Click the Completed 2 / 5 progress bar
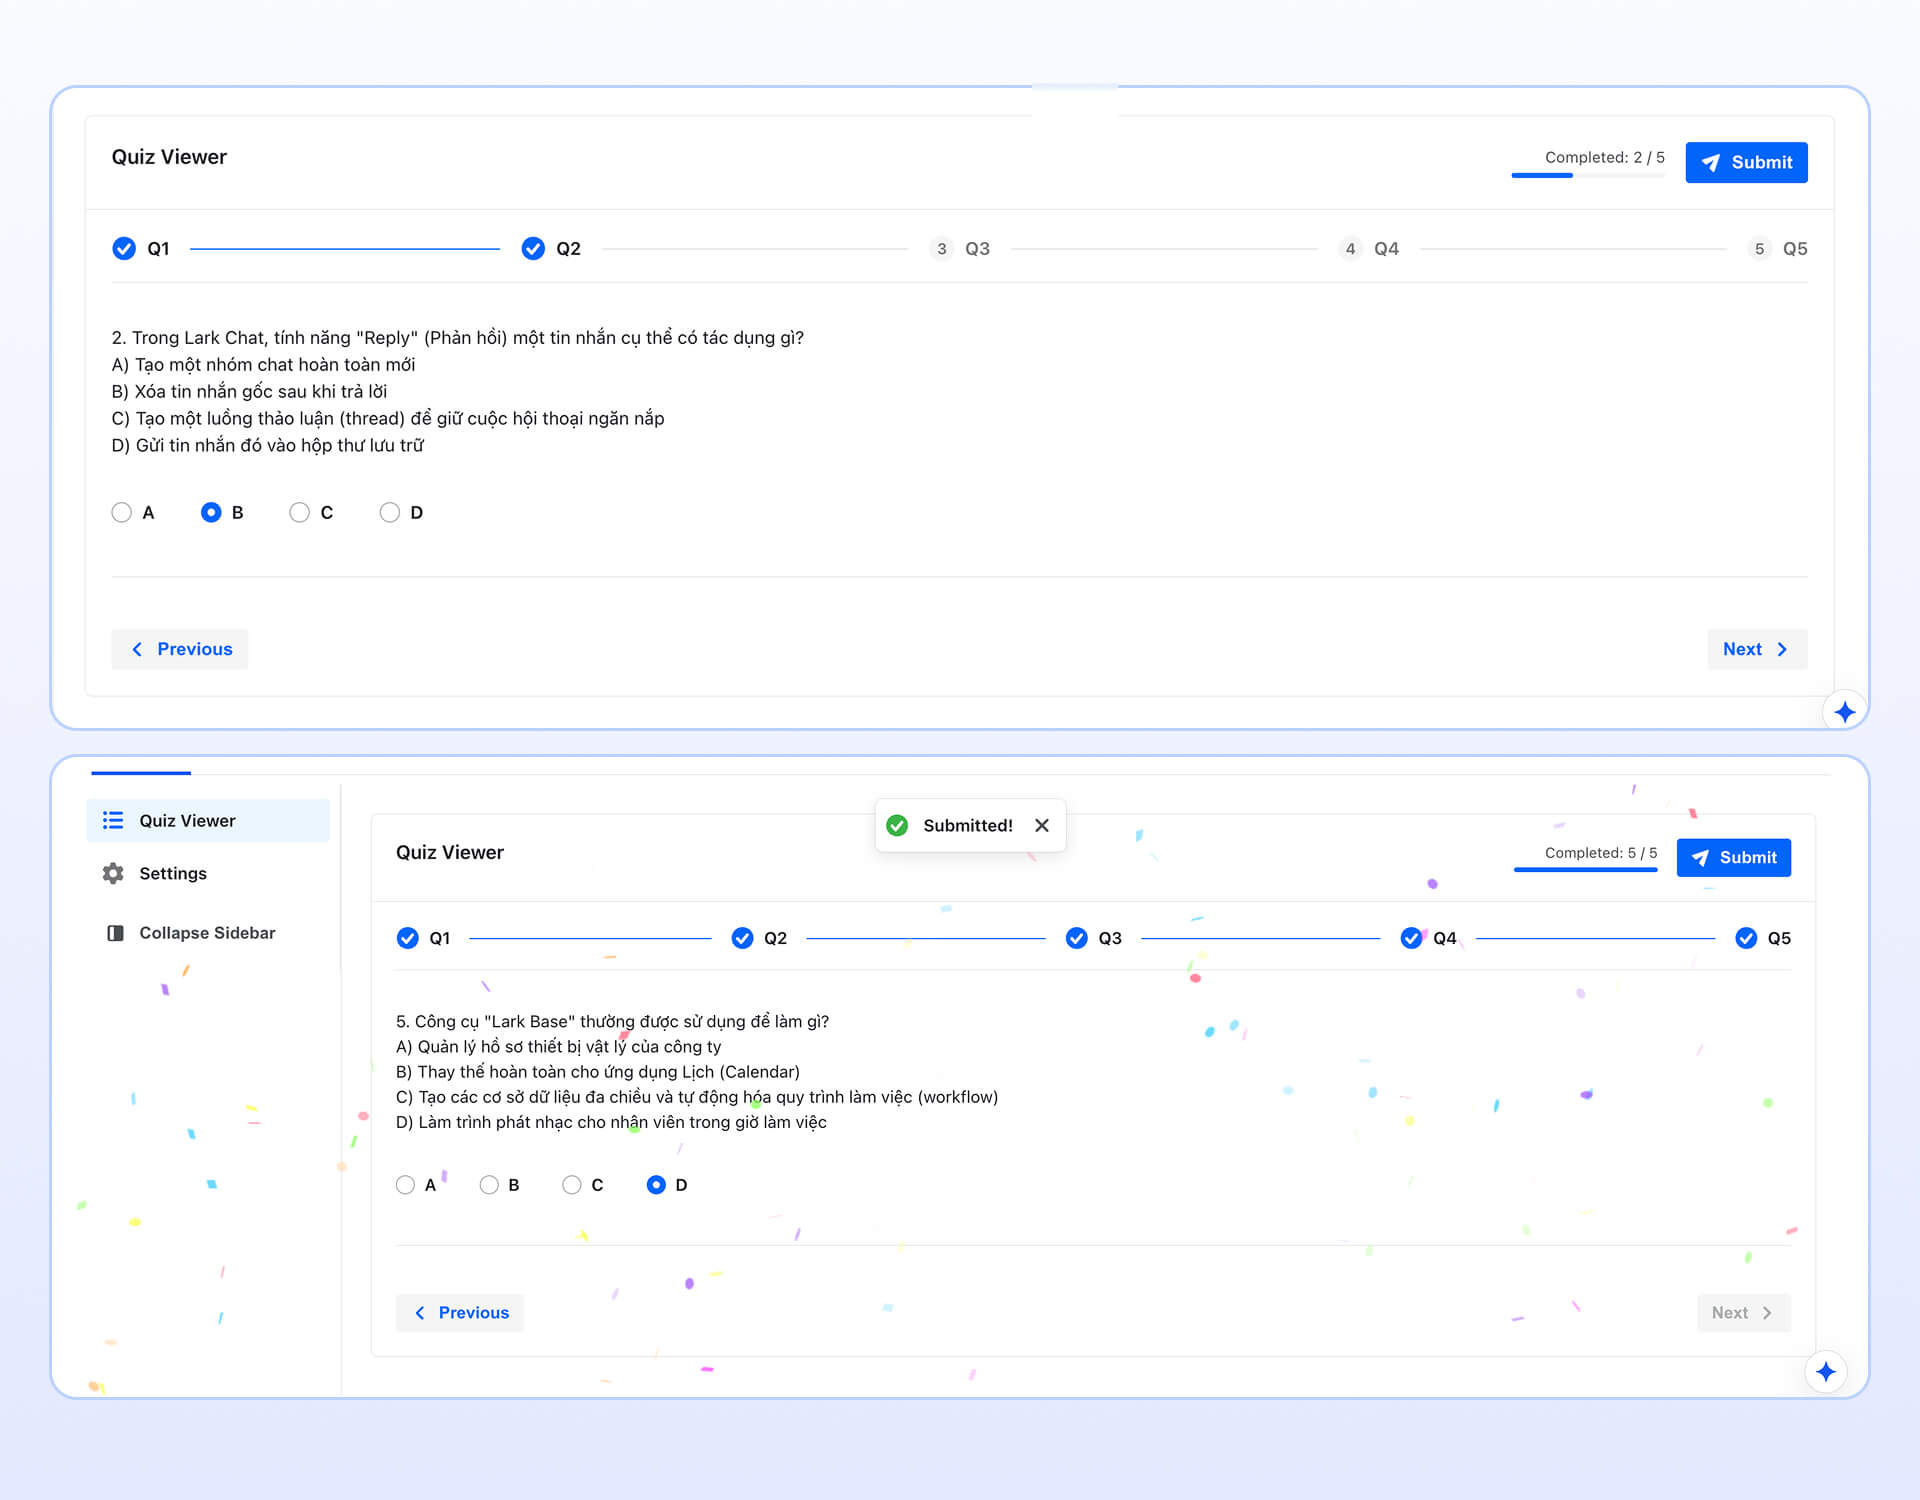This screenshot has height=1500, width=1920. coord(1588,175)
